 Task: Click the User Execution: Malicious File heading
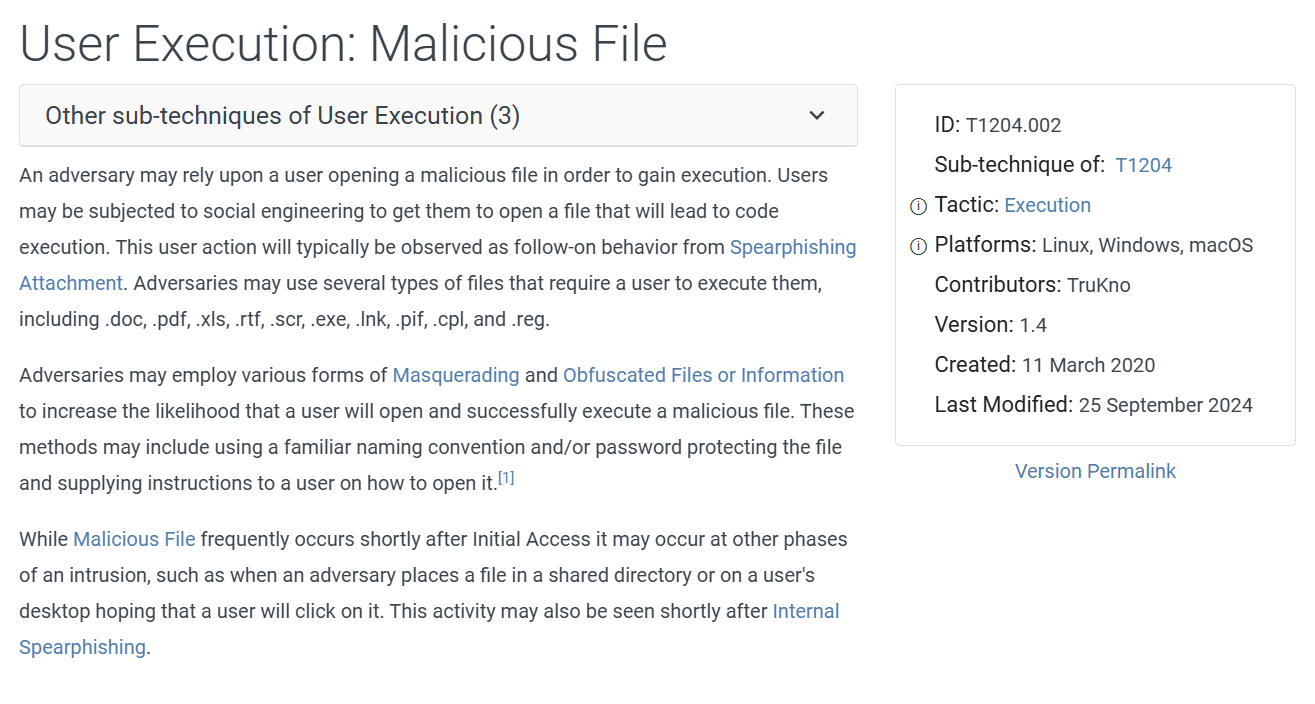click(343, 44)
